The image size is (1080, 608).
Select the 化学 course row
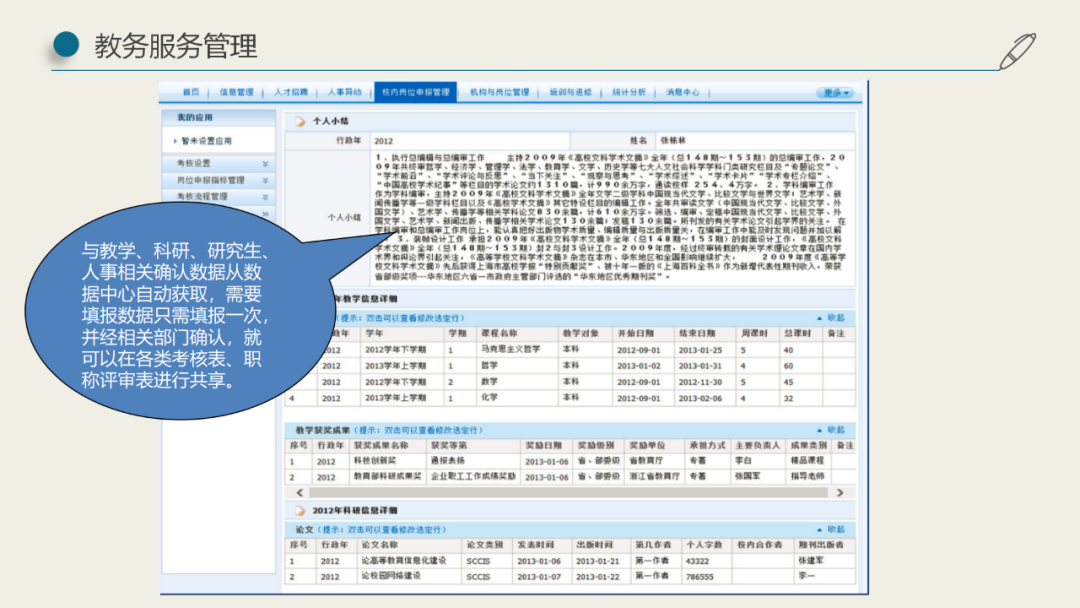click(570, 398)
